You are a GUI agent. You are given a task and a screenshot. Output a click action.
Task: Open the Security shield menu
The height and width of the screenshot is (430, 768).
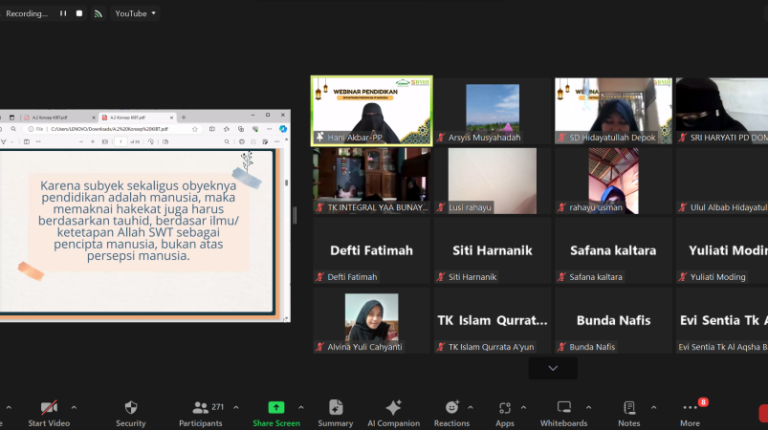[131, 414]
